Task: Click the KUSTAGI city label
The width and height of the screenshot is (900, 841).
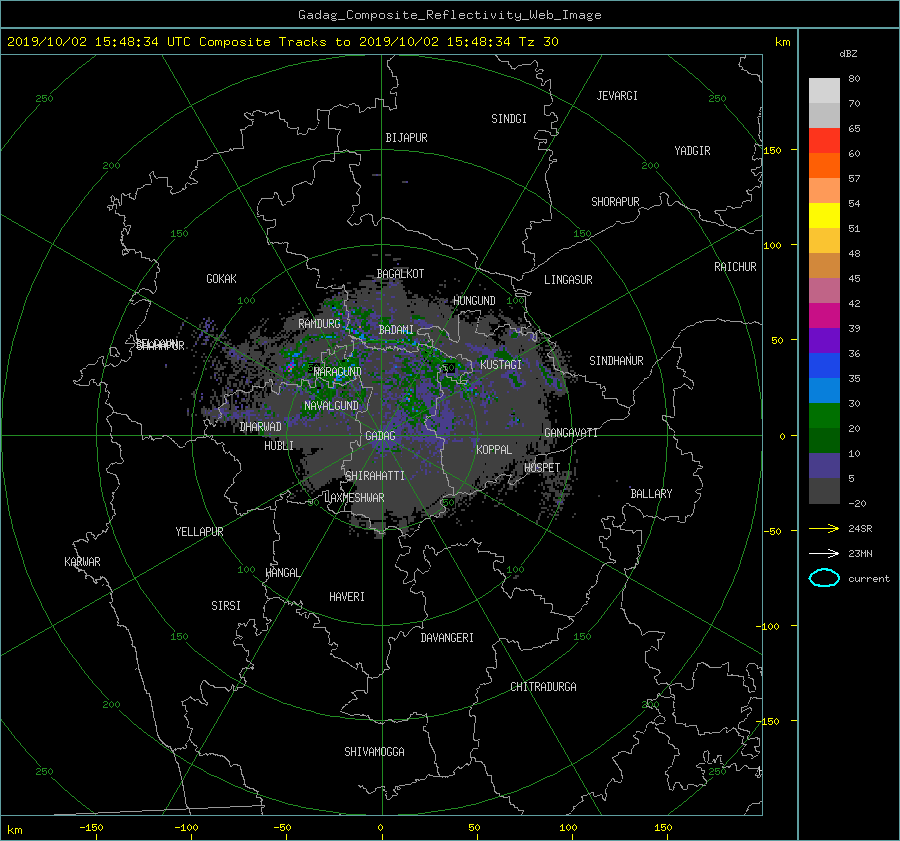Action: click(x=501, y=365)
